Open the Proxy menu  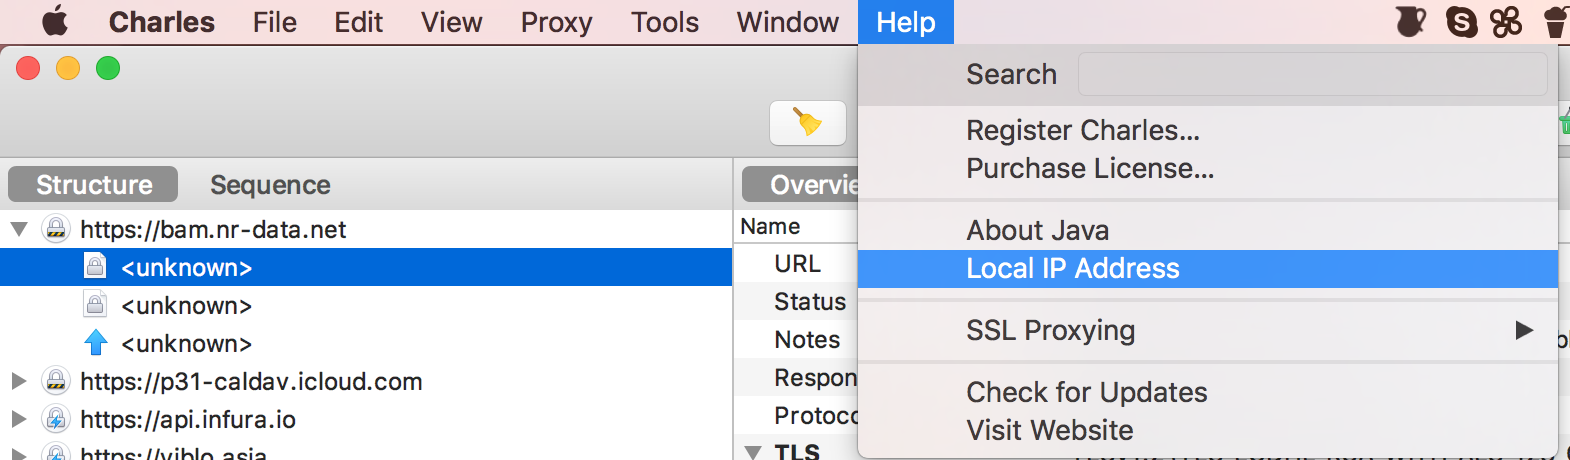click(556, 22)
